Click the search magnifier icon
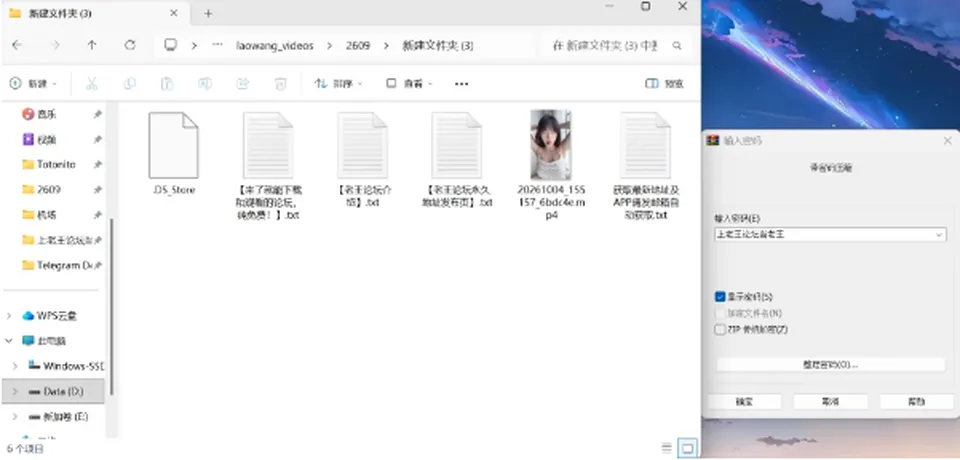The width and height of the screenshot is (960, 460). [x=677, y=45]
